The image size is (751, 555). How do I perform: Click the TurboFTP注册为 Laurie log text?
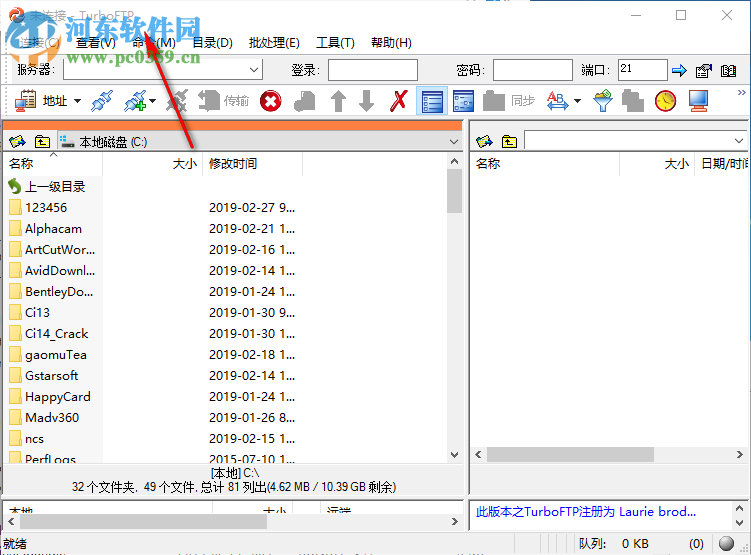pos(585,512)
